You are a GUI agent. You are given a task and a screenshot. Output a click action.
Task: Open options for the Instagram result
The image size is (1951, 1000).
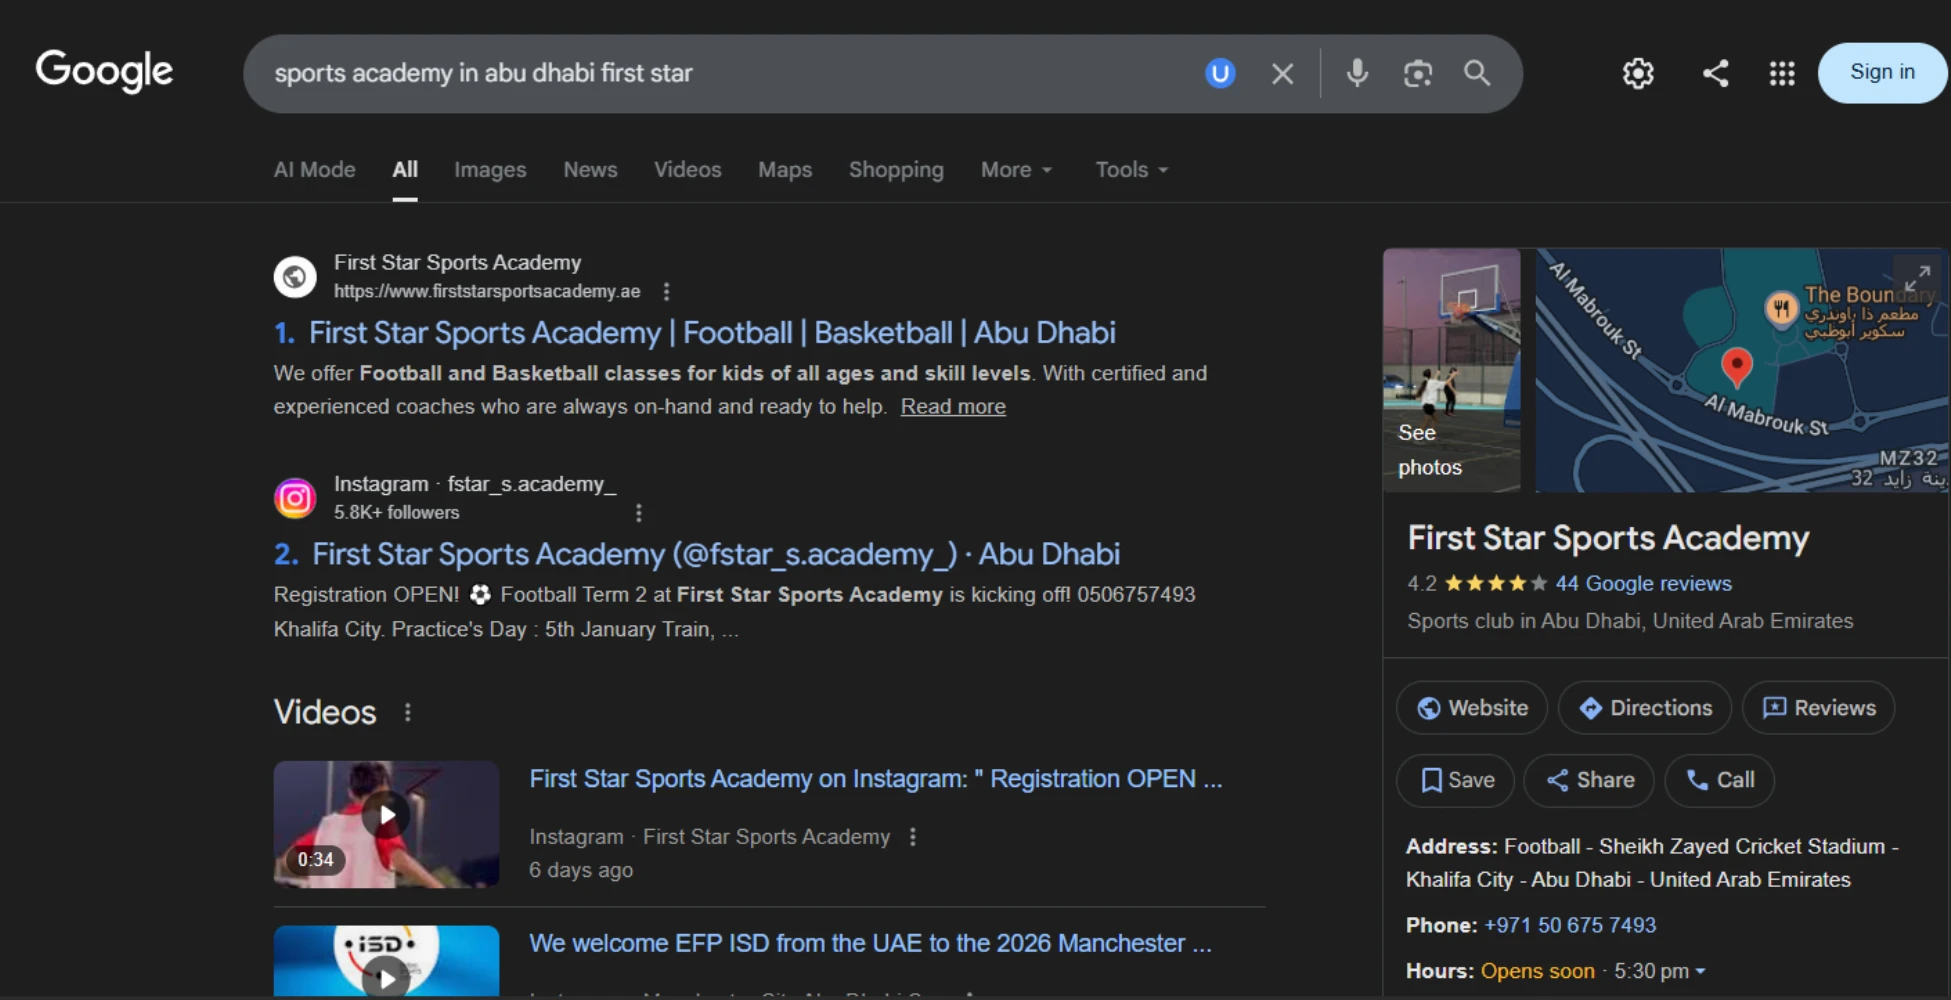point(639,513)
